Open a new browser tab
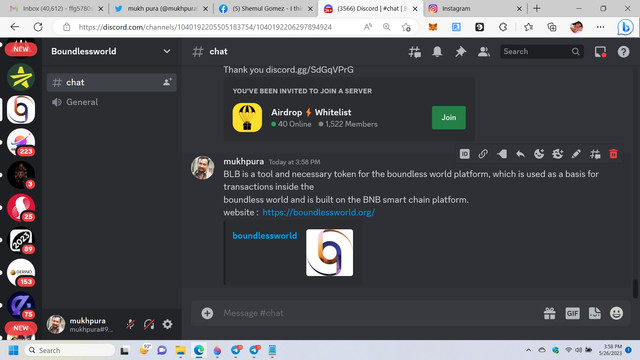The height and width of the screenshot is (360, 640). pos(537,9)
